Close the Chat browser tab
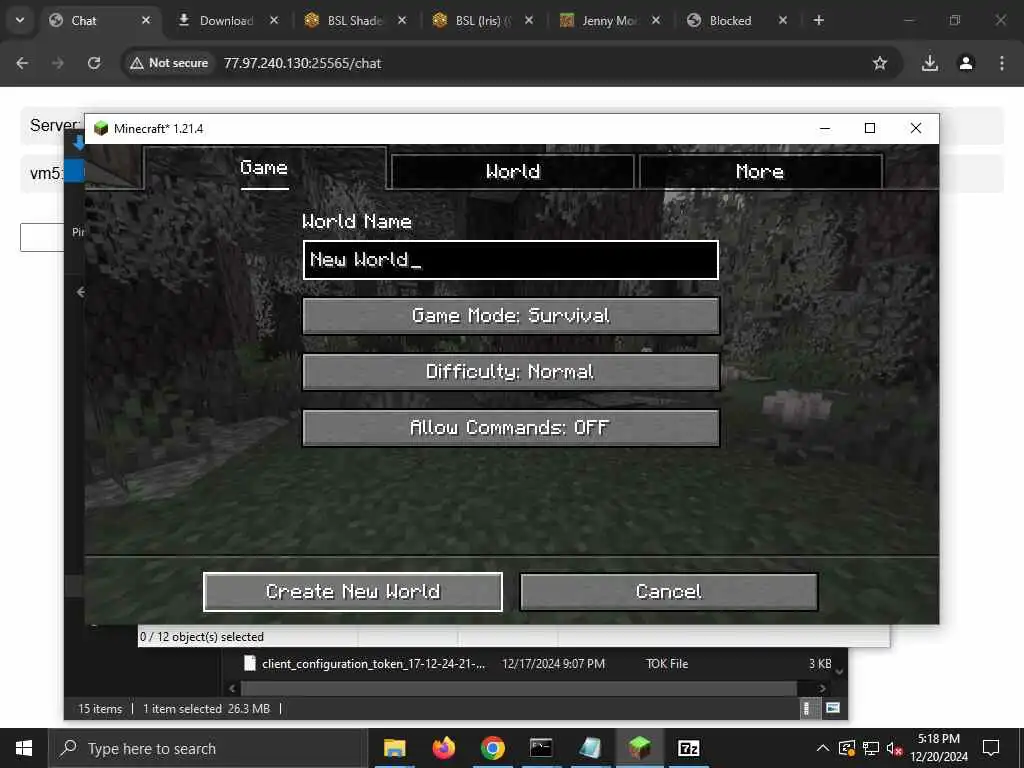Screen dimensions: 1024x768 (x=146, y=21)
